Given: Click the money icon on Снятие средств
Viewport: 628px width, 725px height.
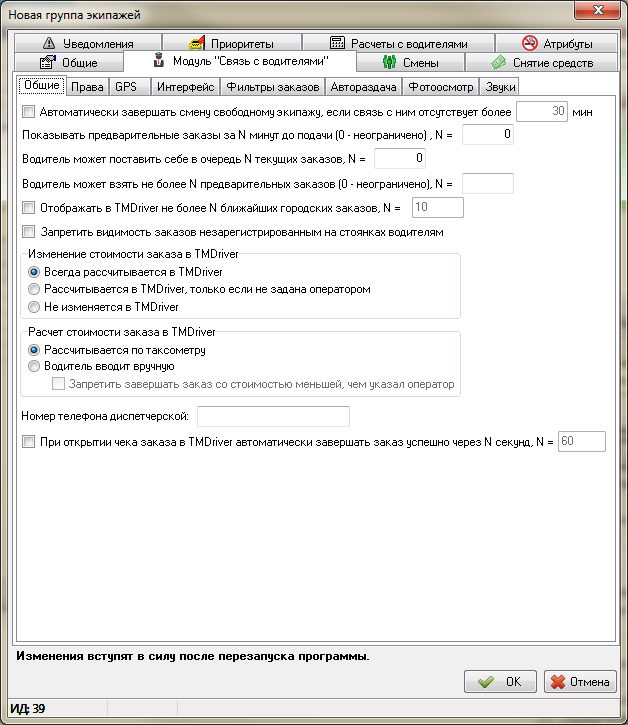Looking at the screenshot, I should tap(497, 63).
